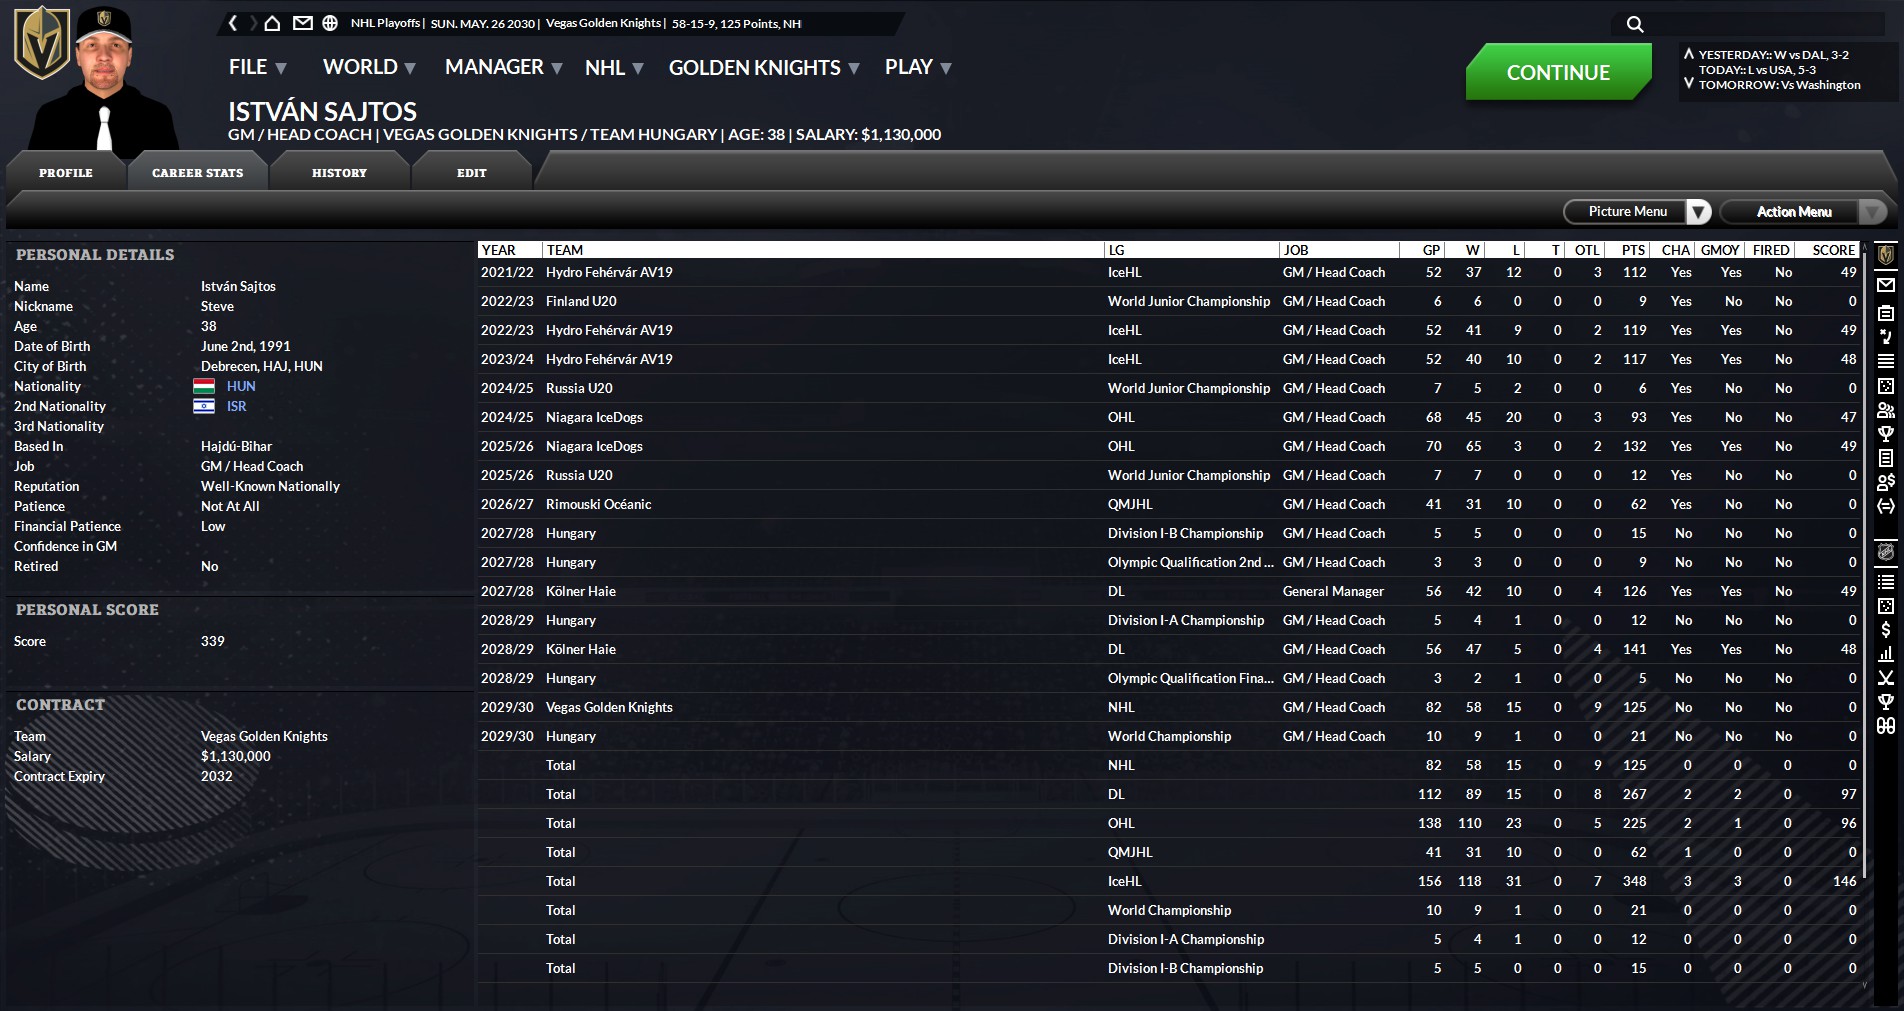Sort table by the YEAR column header

(510, 250)
